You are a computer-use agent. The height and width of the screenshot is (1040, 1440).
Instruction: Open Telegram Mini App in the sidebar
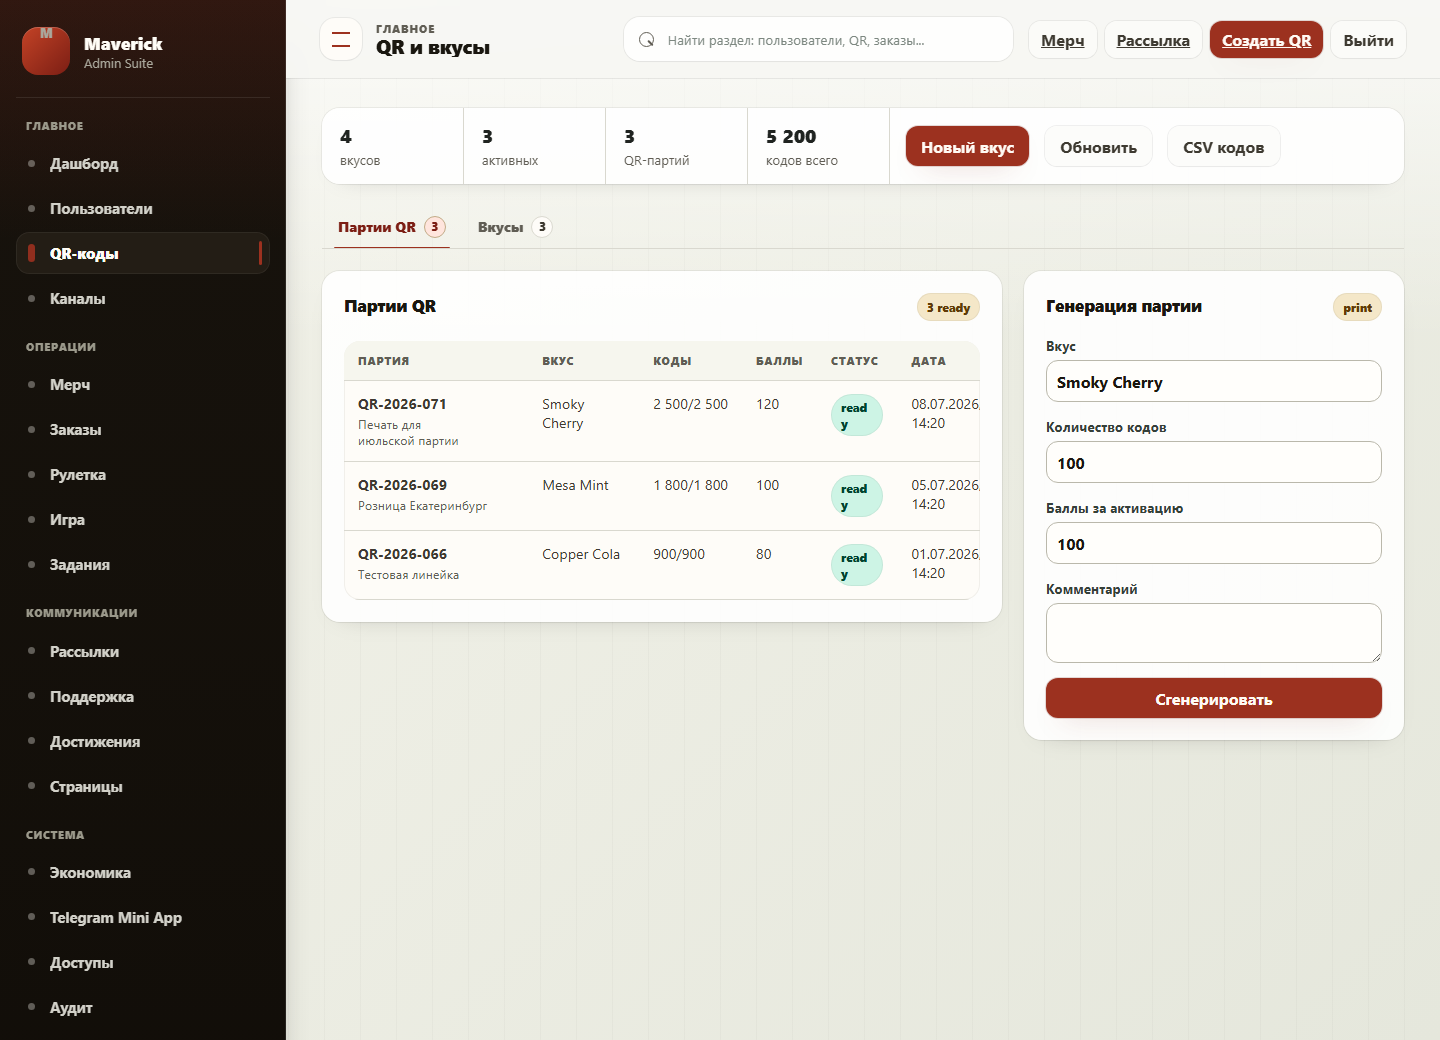(143, 918)
